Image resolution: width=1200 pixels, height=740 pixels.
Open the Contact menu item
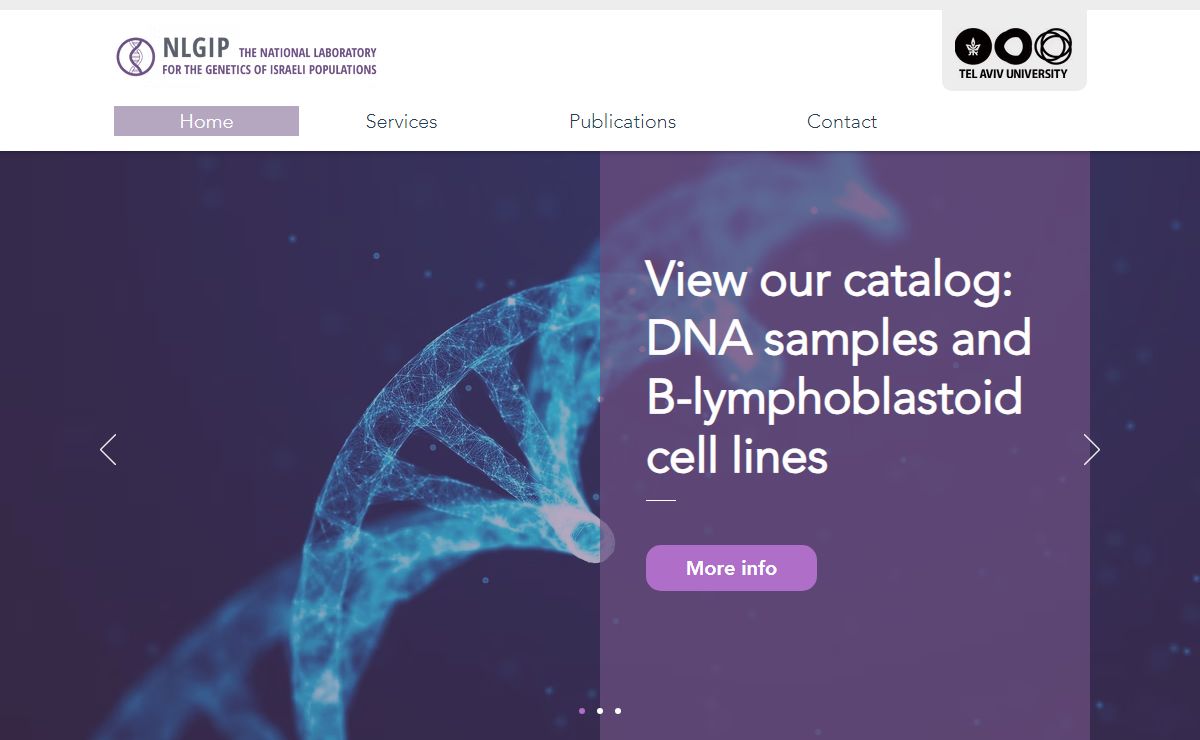(842, 121)
